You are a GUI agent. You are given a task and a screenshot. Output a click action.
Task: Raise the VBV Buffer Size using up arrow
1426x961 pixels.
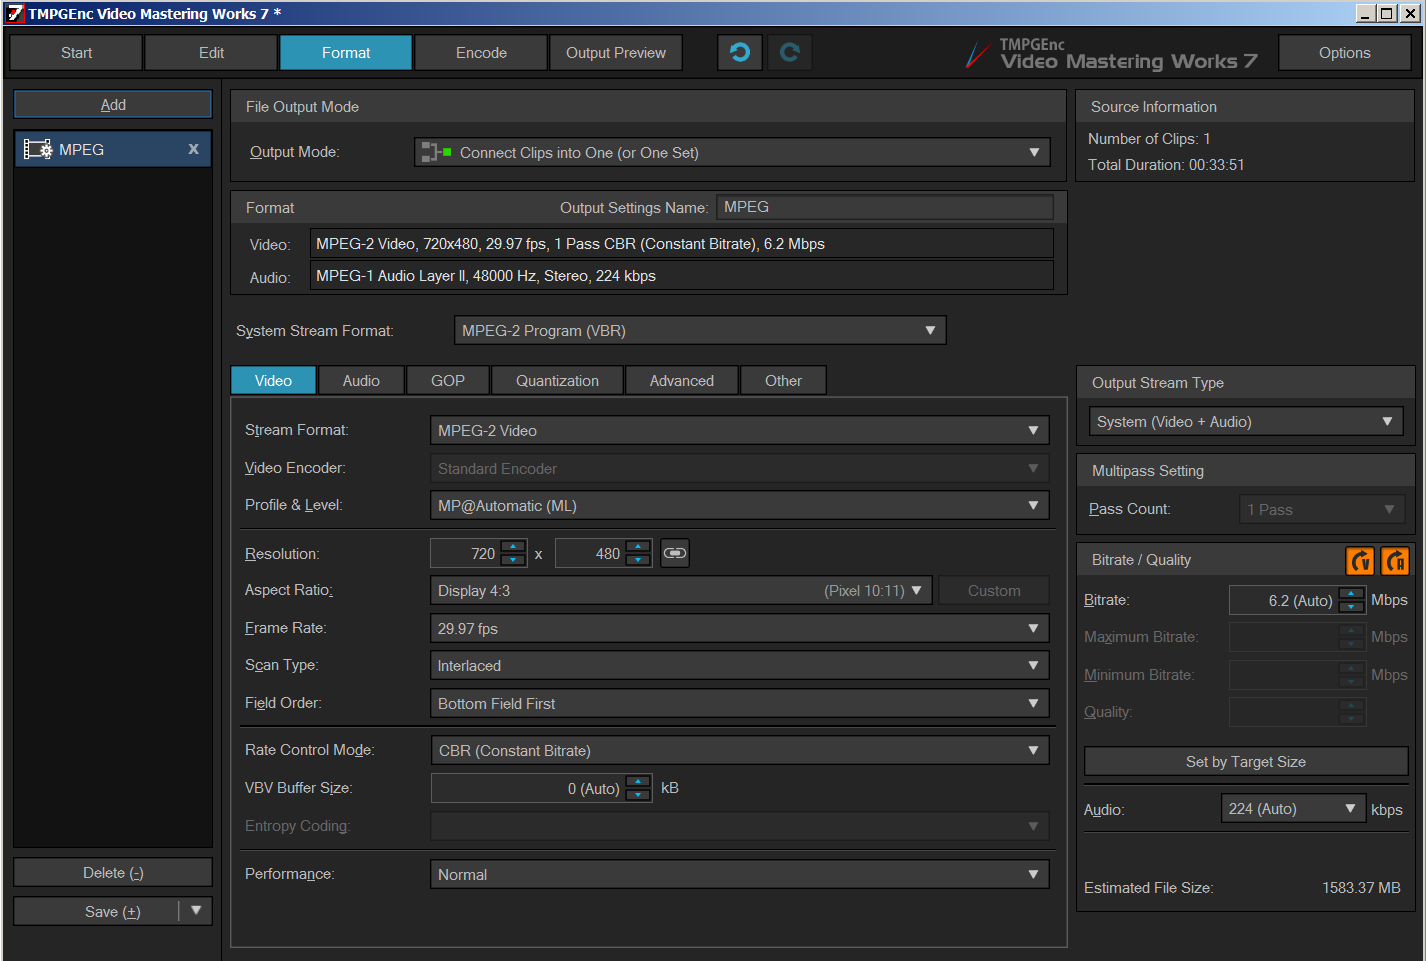tap(638, 781)
